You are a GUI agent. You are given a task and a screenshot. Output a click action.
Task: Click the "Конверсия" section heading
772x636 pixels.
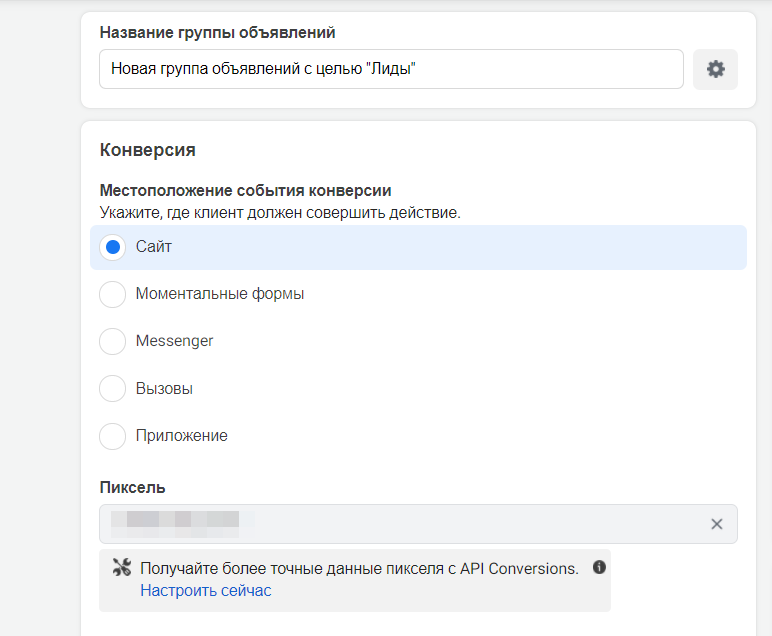tap(148, 150)
